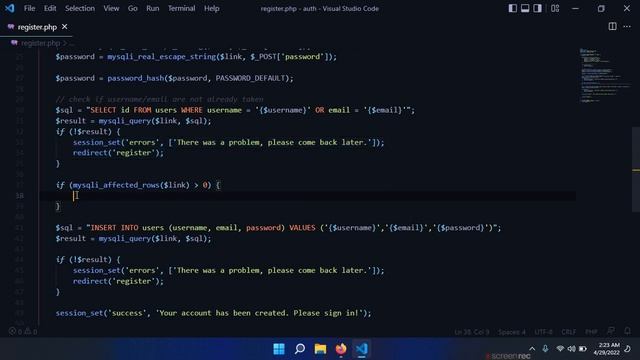640x360 pixels.
Task: Change indentation via Spaces: 4
Action: tap(511, 332)
